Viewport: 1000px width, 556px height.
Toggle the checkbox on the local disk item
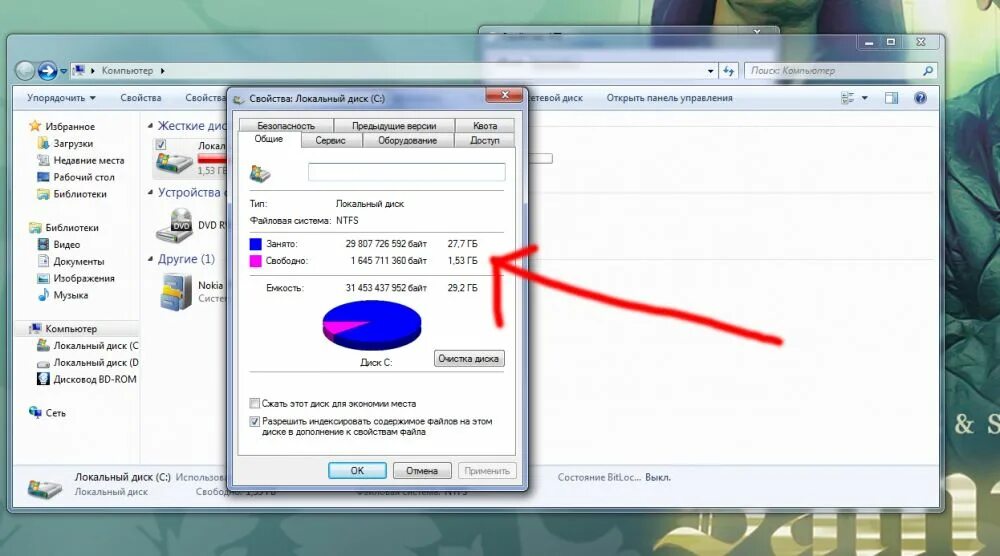161,145
